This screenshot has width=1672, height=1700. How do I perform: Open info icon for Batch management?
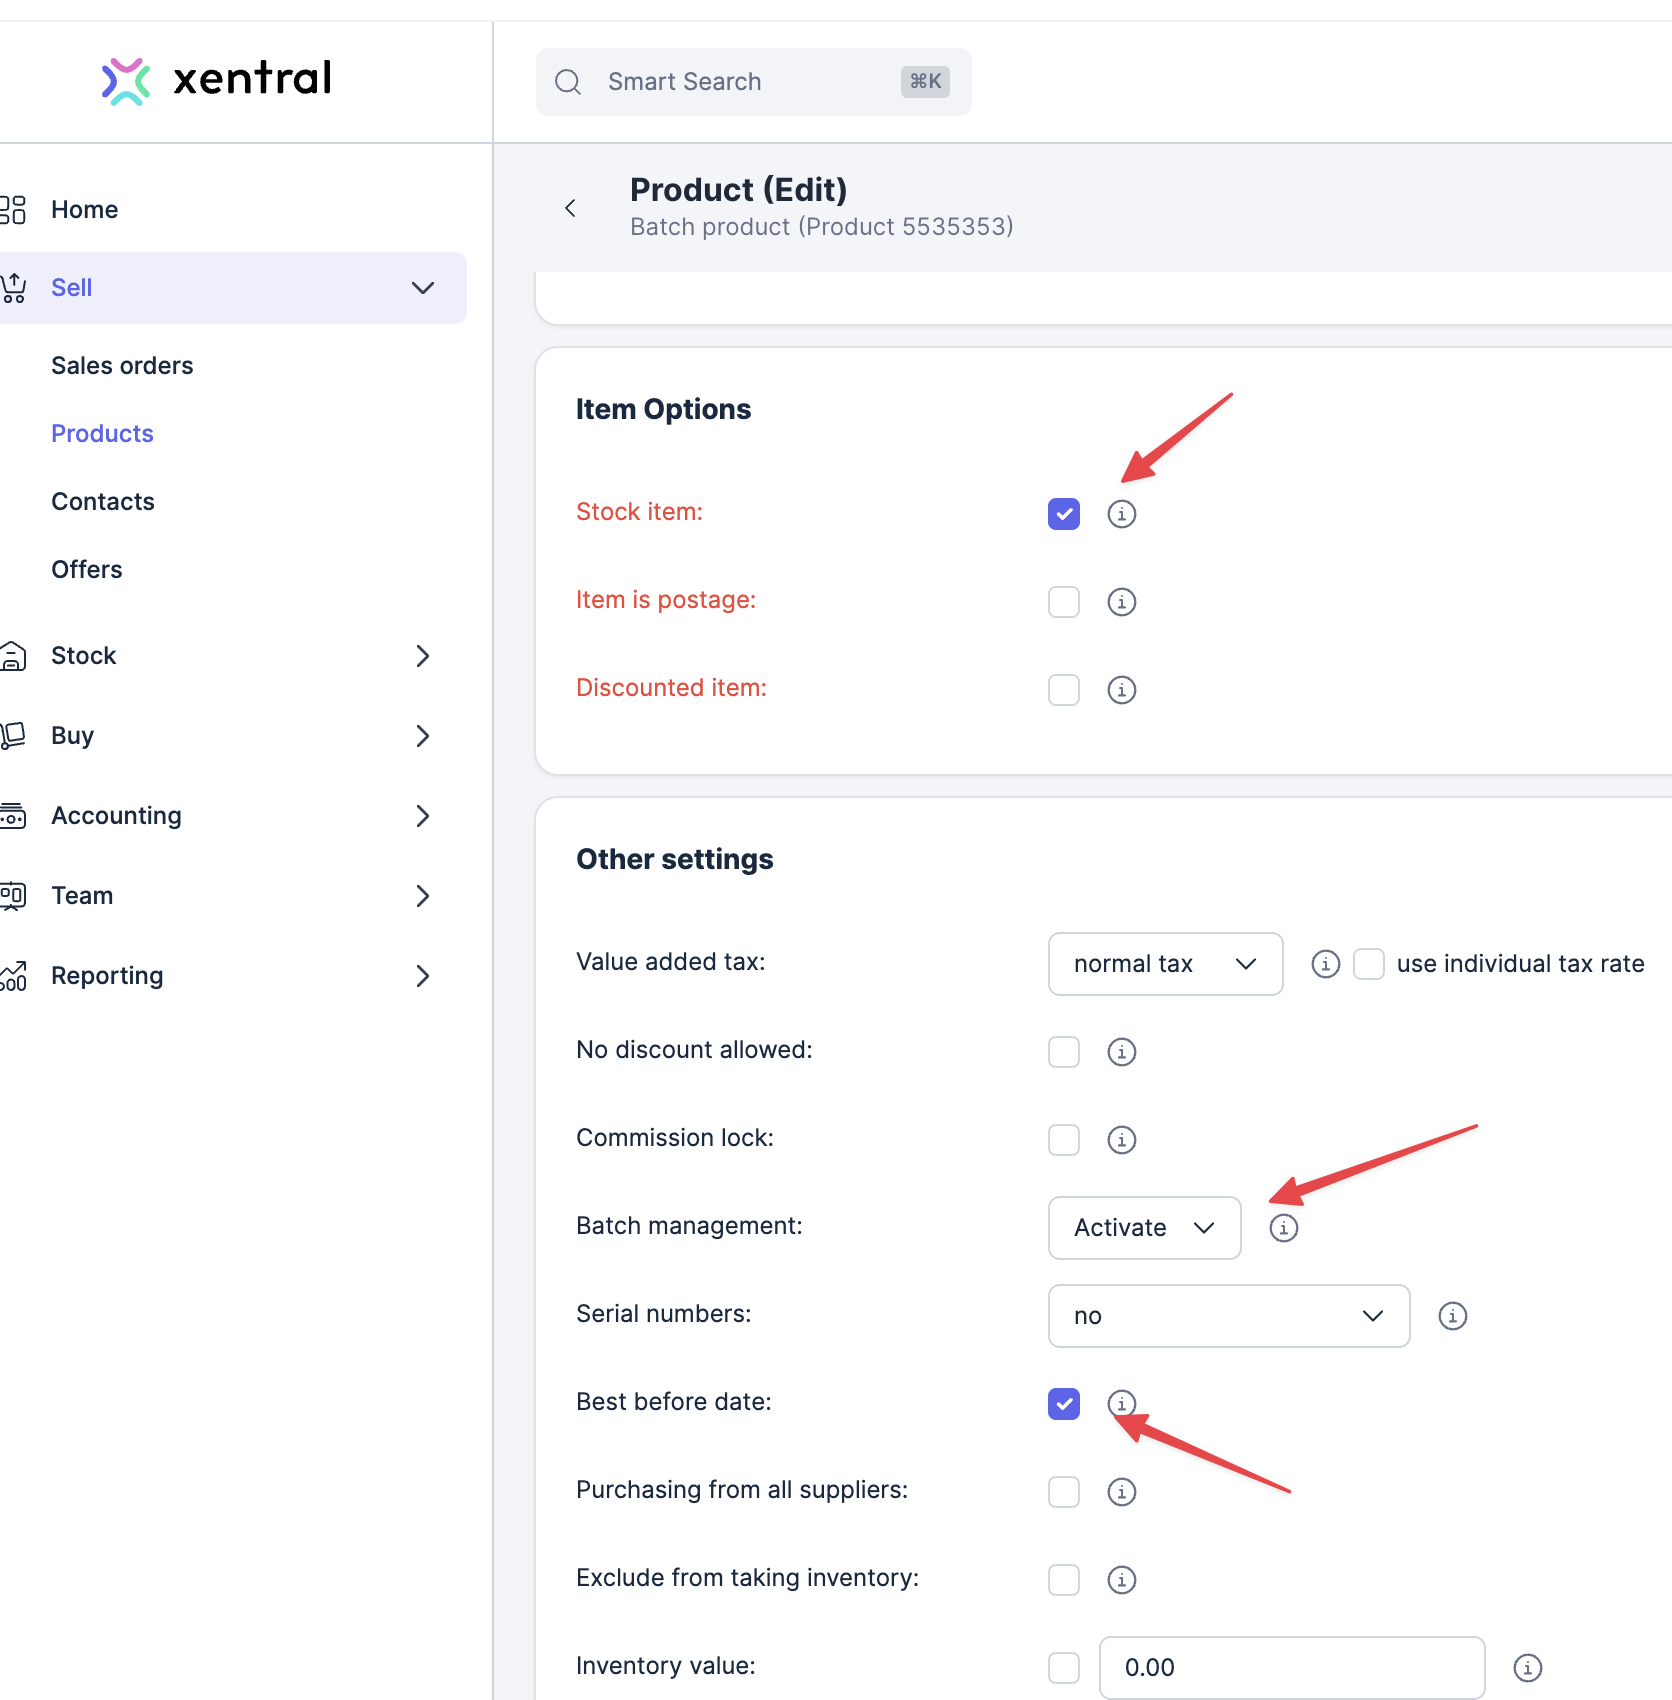pyautogui.click(x=1284, y=1228)
